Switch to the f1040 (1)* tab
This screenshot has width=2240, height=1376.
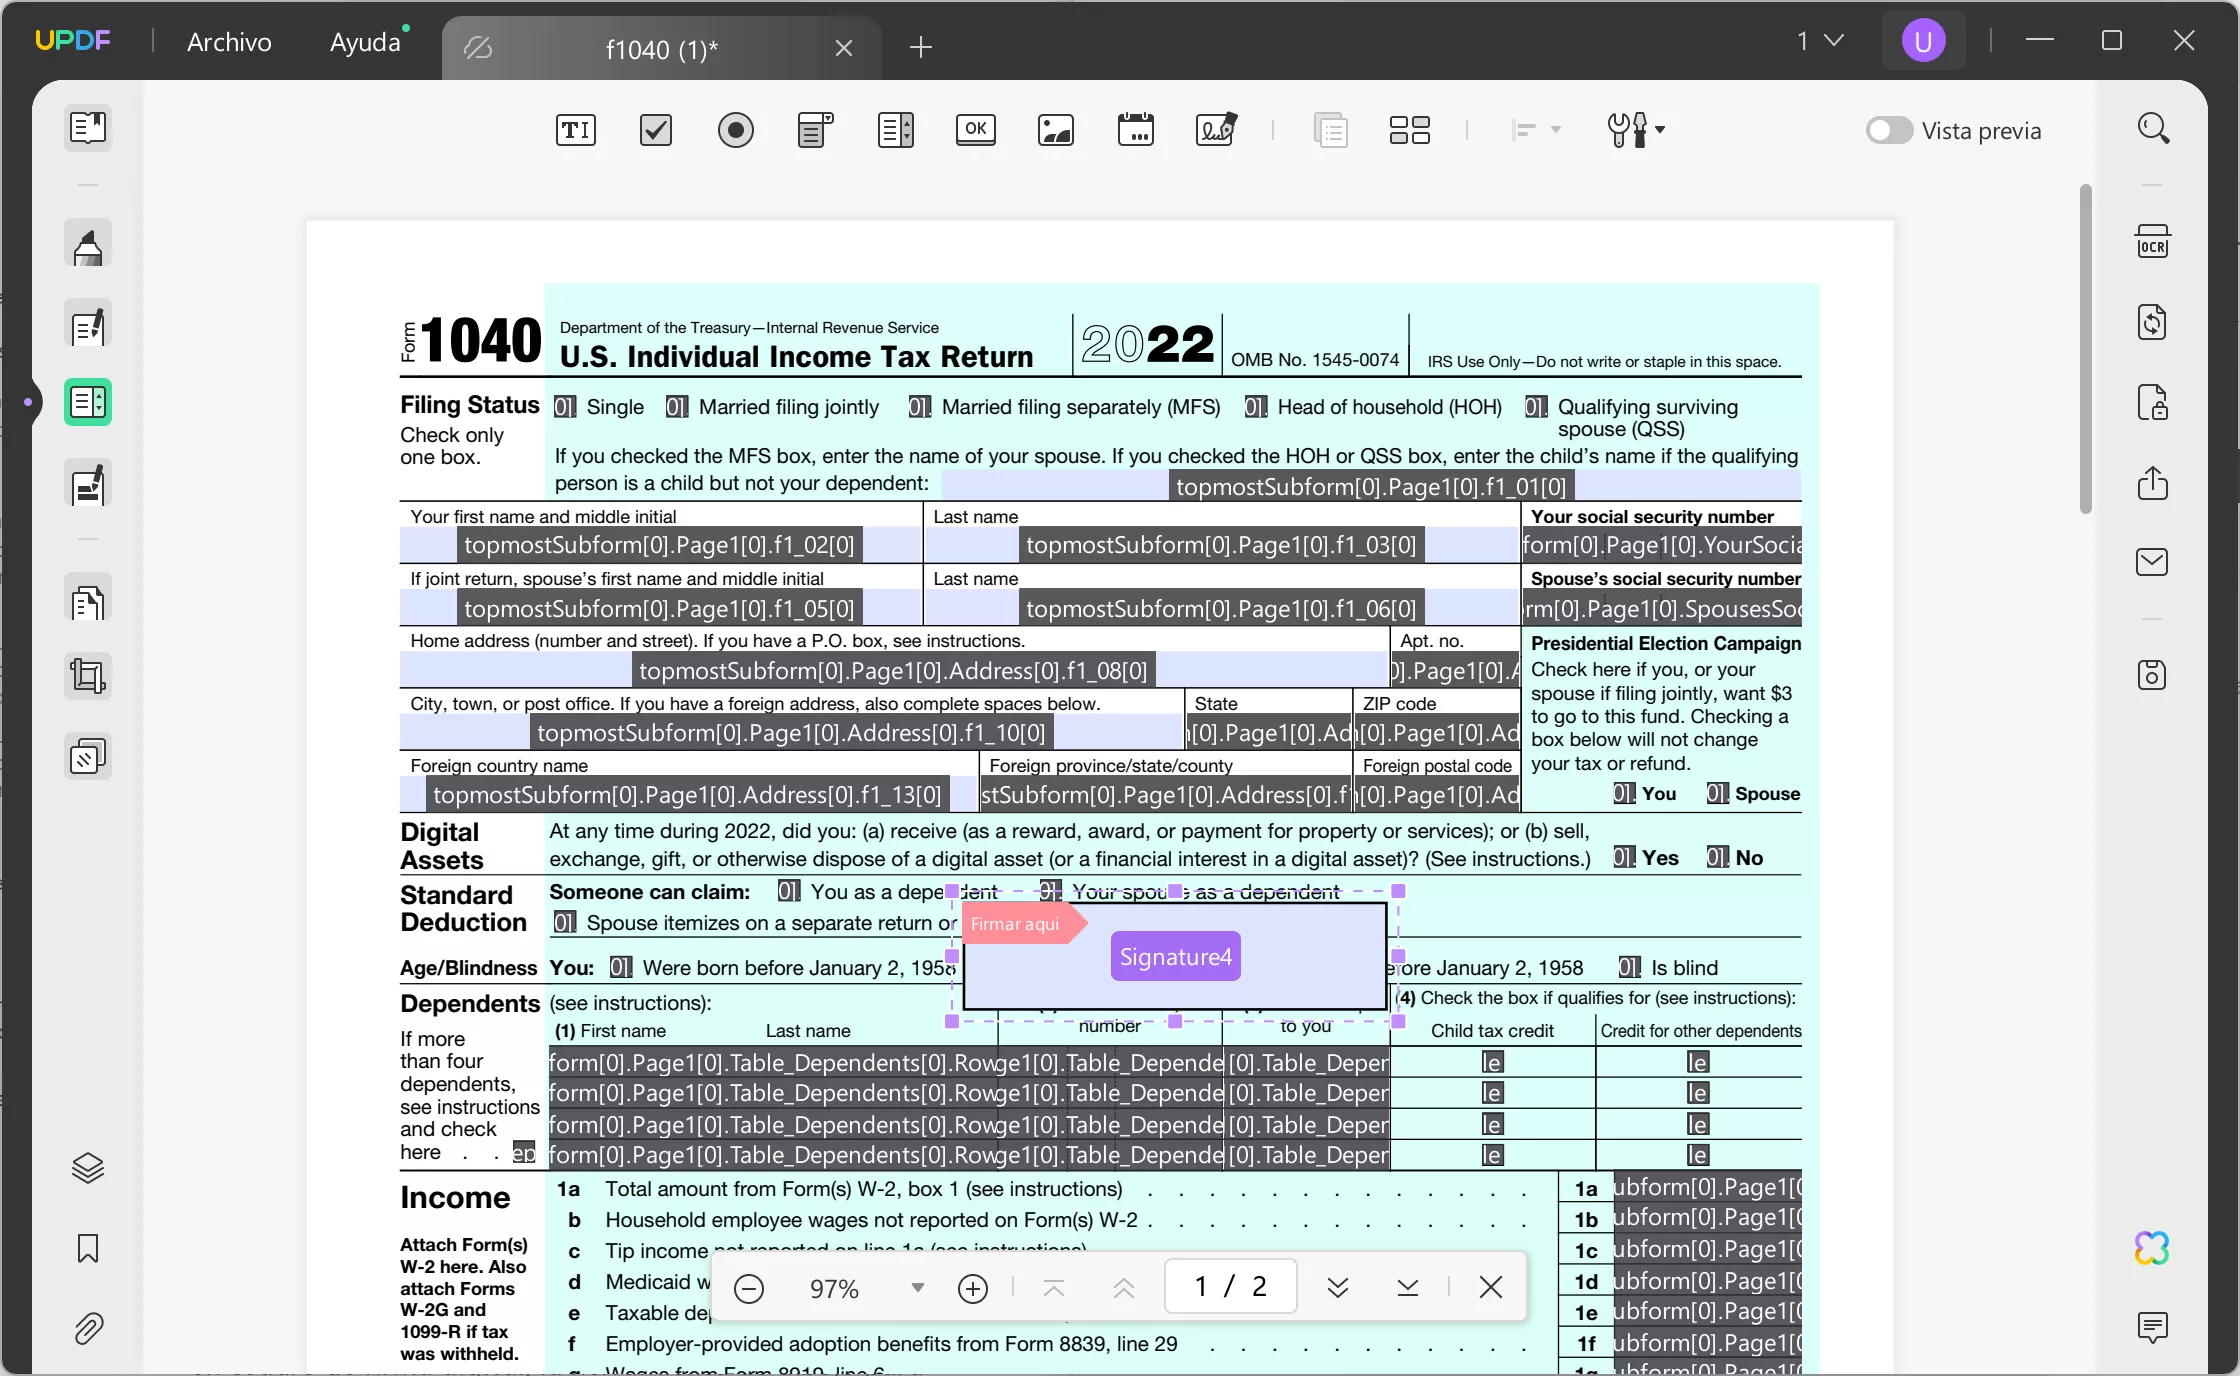[x=662, y=48]
